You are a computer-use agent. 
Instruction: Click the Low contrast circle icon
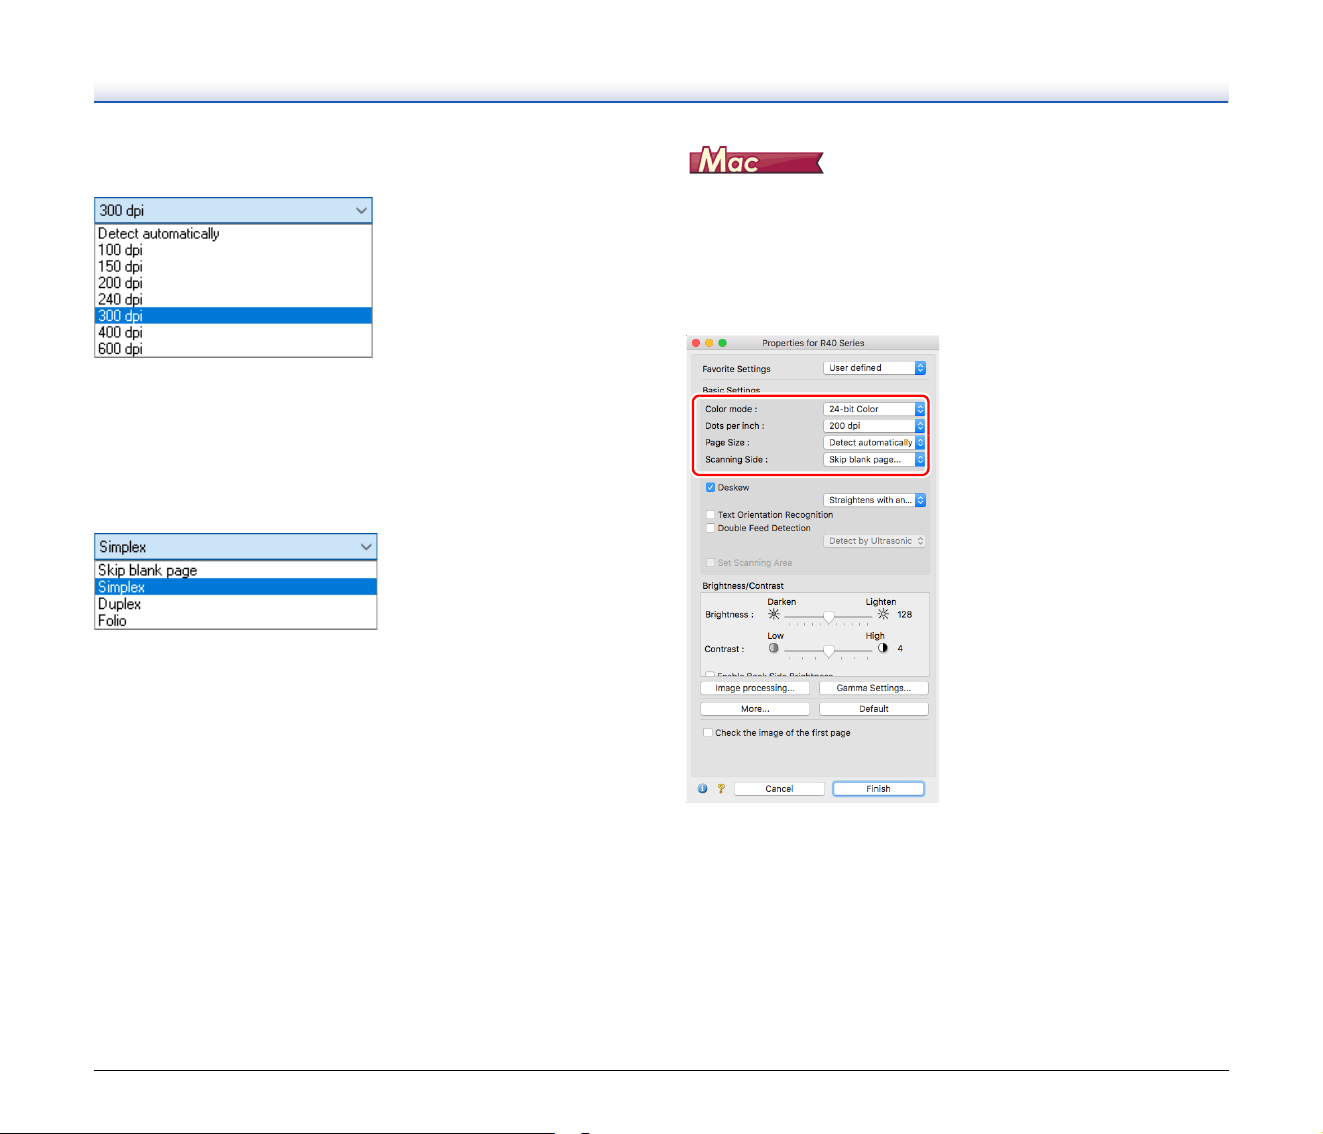[x=773, y=648]
